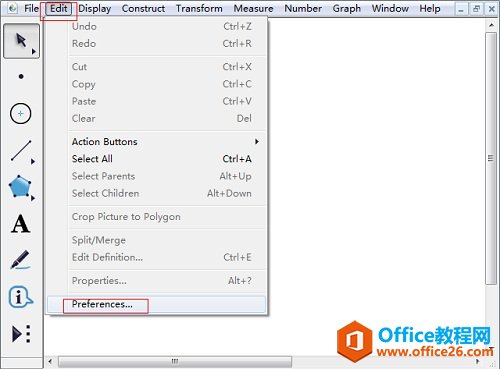Select the Information tool

[x=21, y=297]
